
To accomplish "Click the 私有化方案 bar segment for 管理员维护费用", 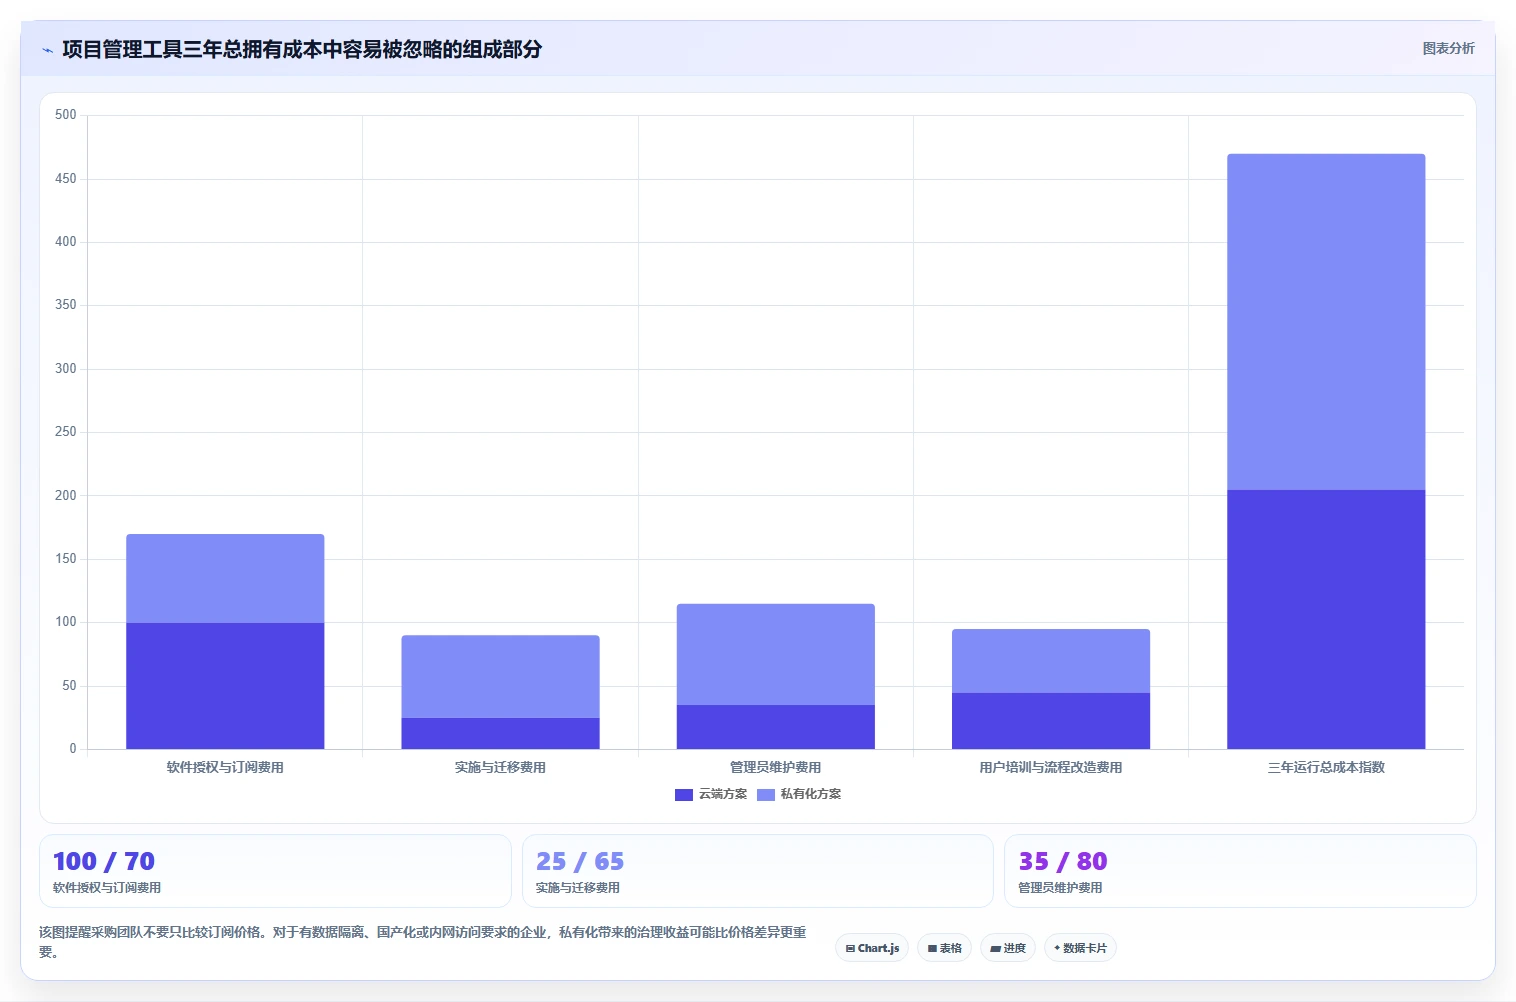I will (776, 654).
